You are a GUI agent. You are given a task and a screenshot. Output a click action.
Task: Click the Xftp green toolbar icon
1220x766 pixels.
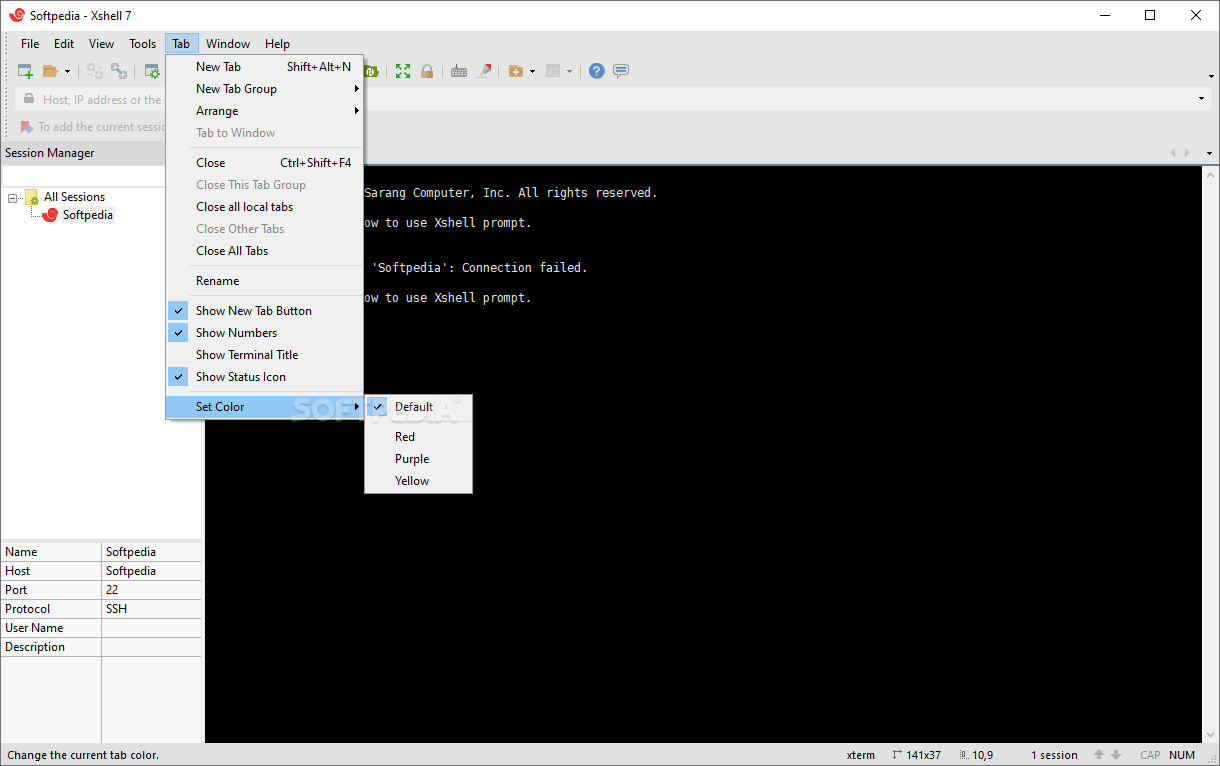(x=371, y=71)
